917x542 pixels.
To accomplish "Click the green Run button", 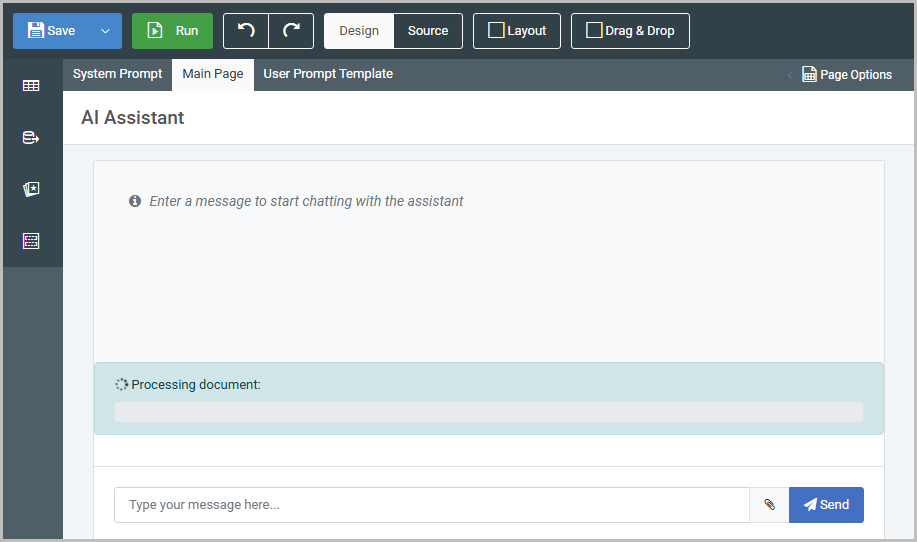I will (x=172, y=31).
